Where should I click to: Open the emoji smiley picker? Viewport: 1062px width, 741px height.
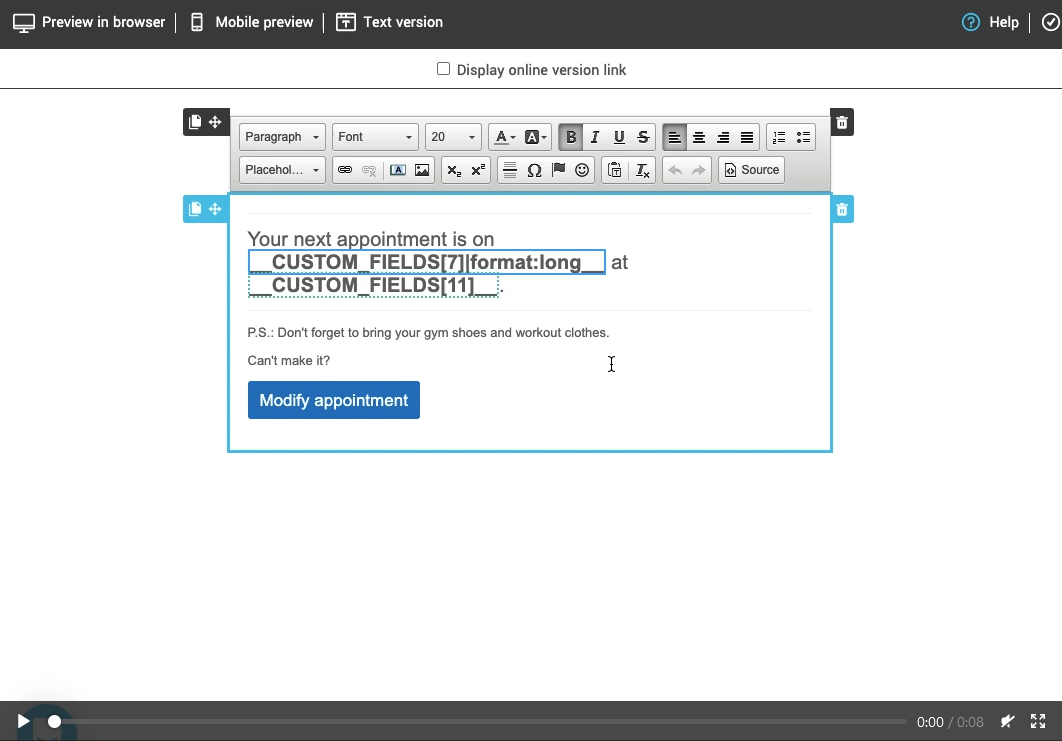click(x=582, y=170)
